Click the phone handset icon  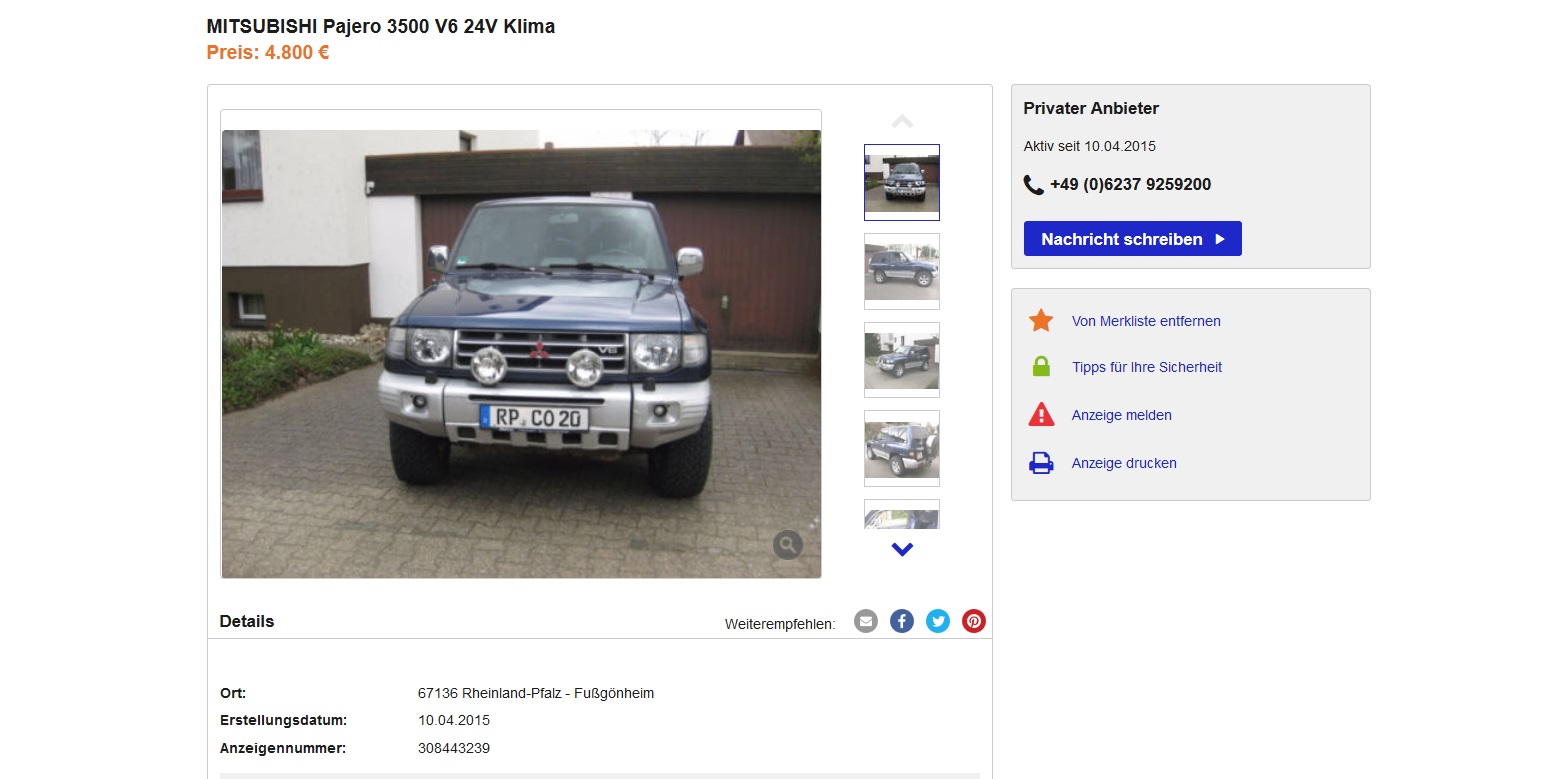(1033, 184)
